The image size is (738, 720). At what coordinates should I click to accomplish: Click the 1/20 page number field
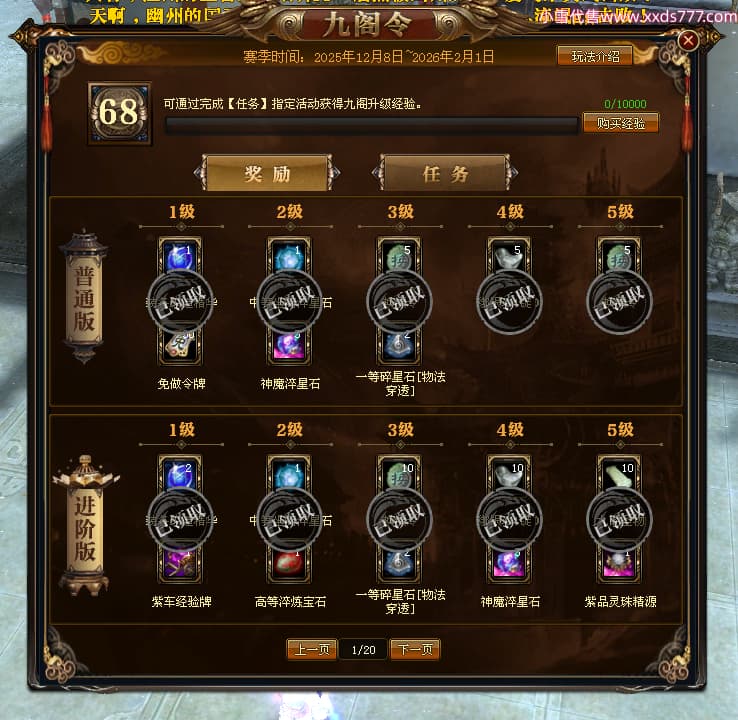[x=363, y=650]
